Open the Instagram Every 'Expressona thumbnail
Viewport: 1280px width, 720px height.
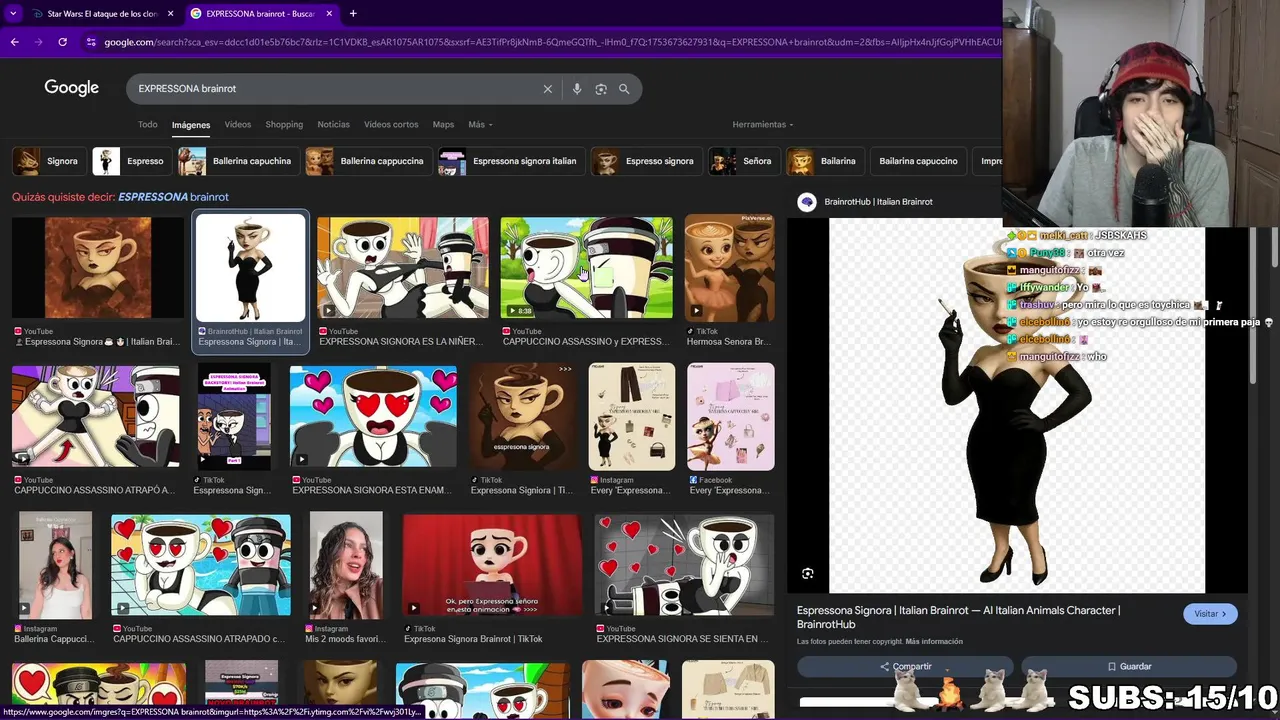pos(632,416)
